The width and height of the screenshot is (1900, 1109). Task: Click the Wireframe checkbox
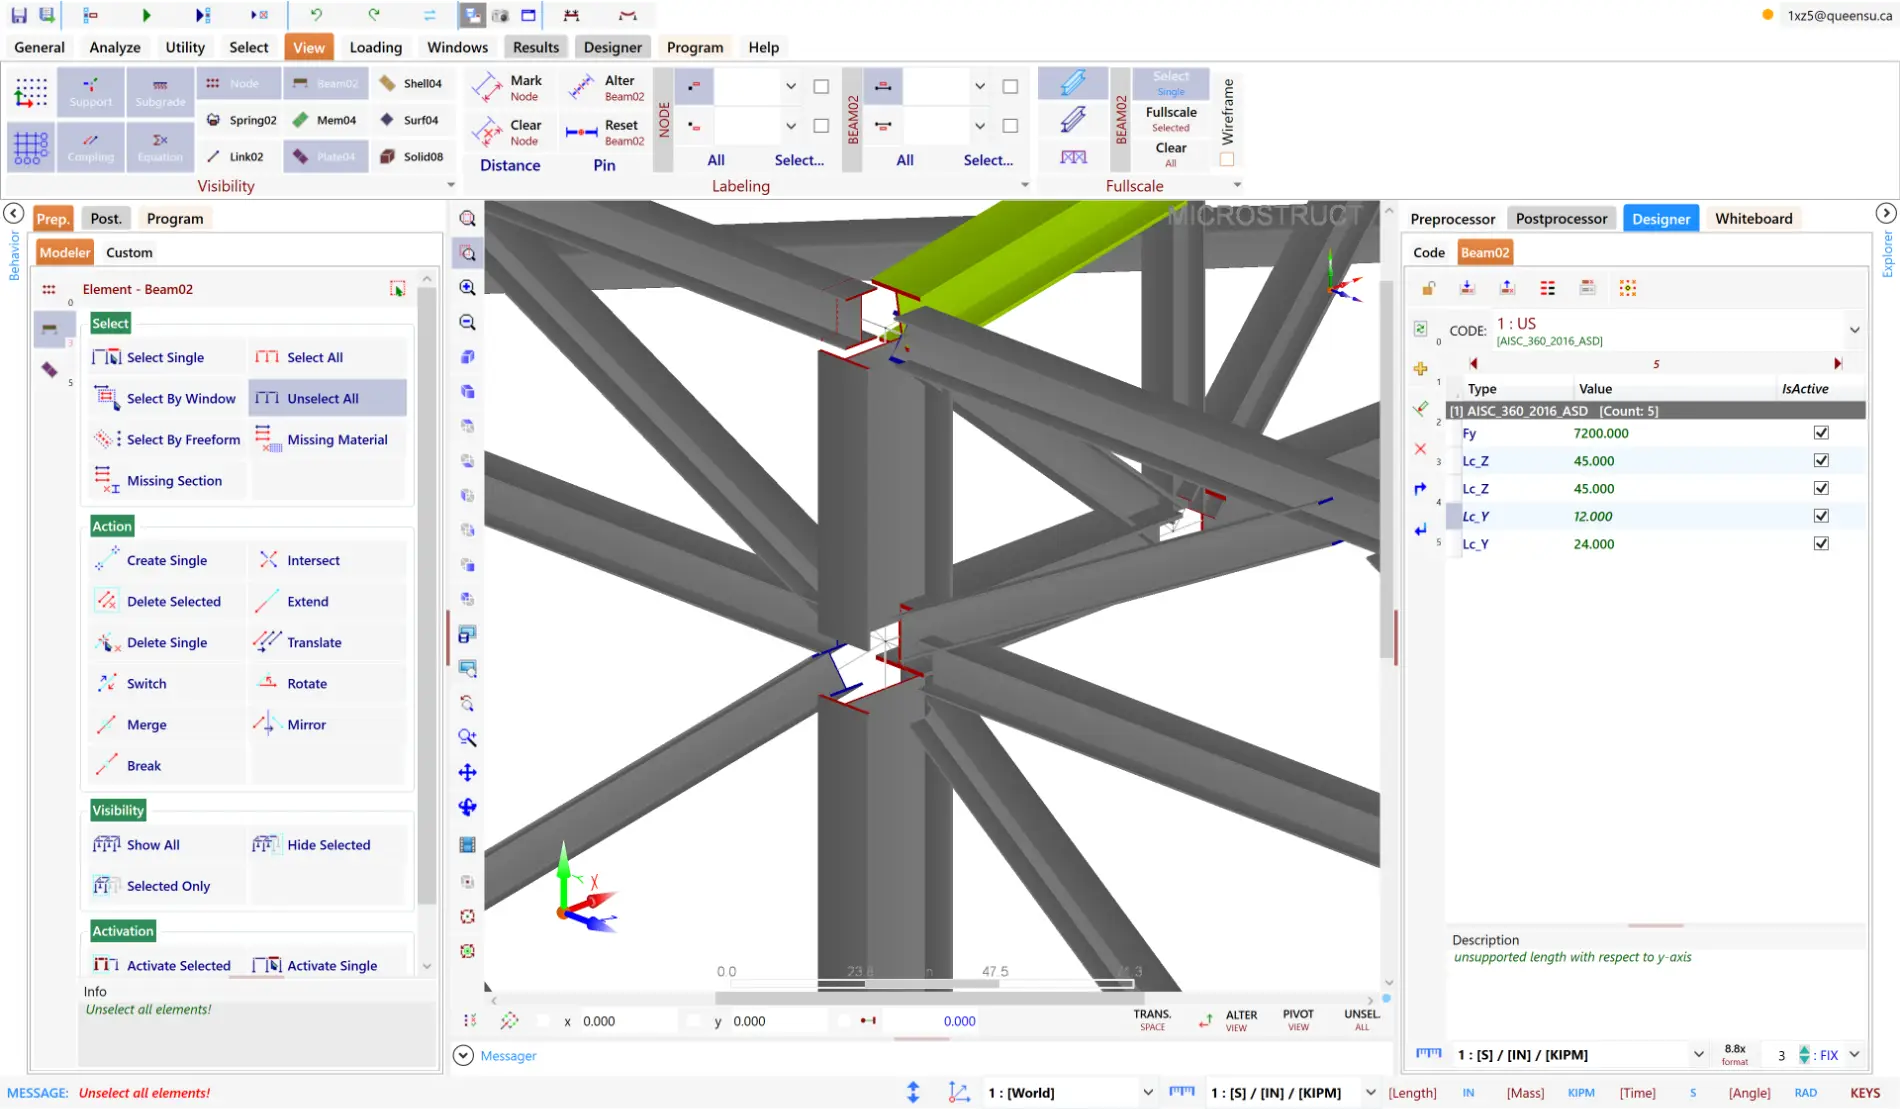point(1227,159)
